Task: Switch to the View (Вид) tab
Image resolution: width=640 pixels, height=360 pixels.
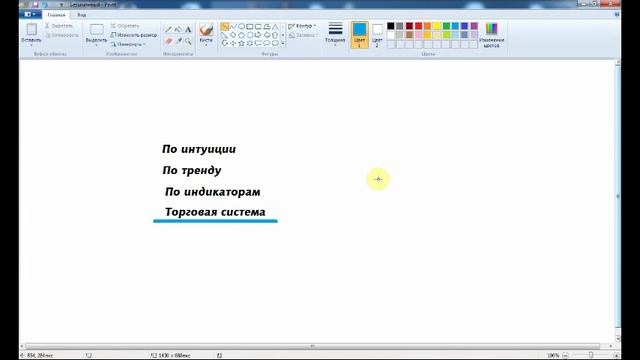Action: [x=82, y=15]
